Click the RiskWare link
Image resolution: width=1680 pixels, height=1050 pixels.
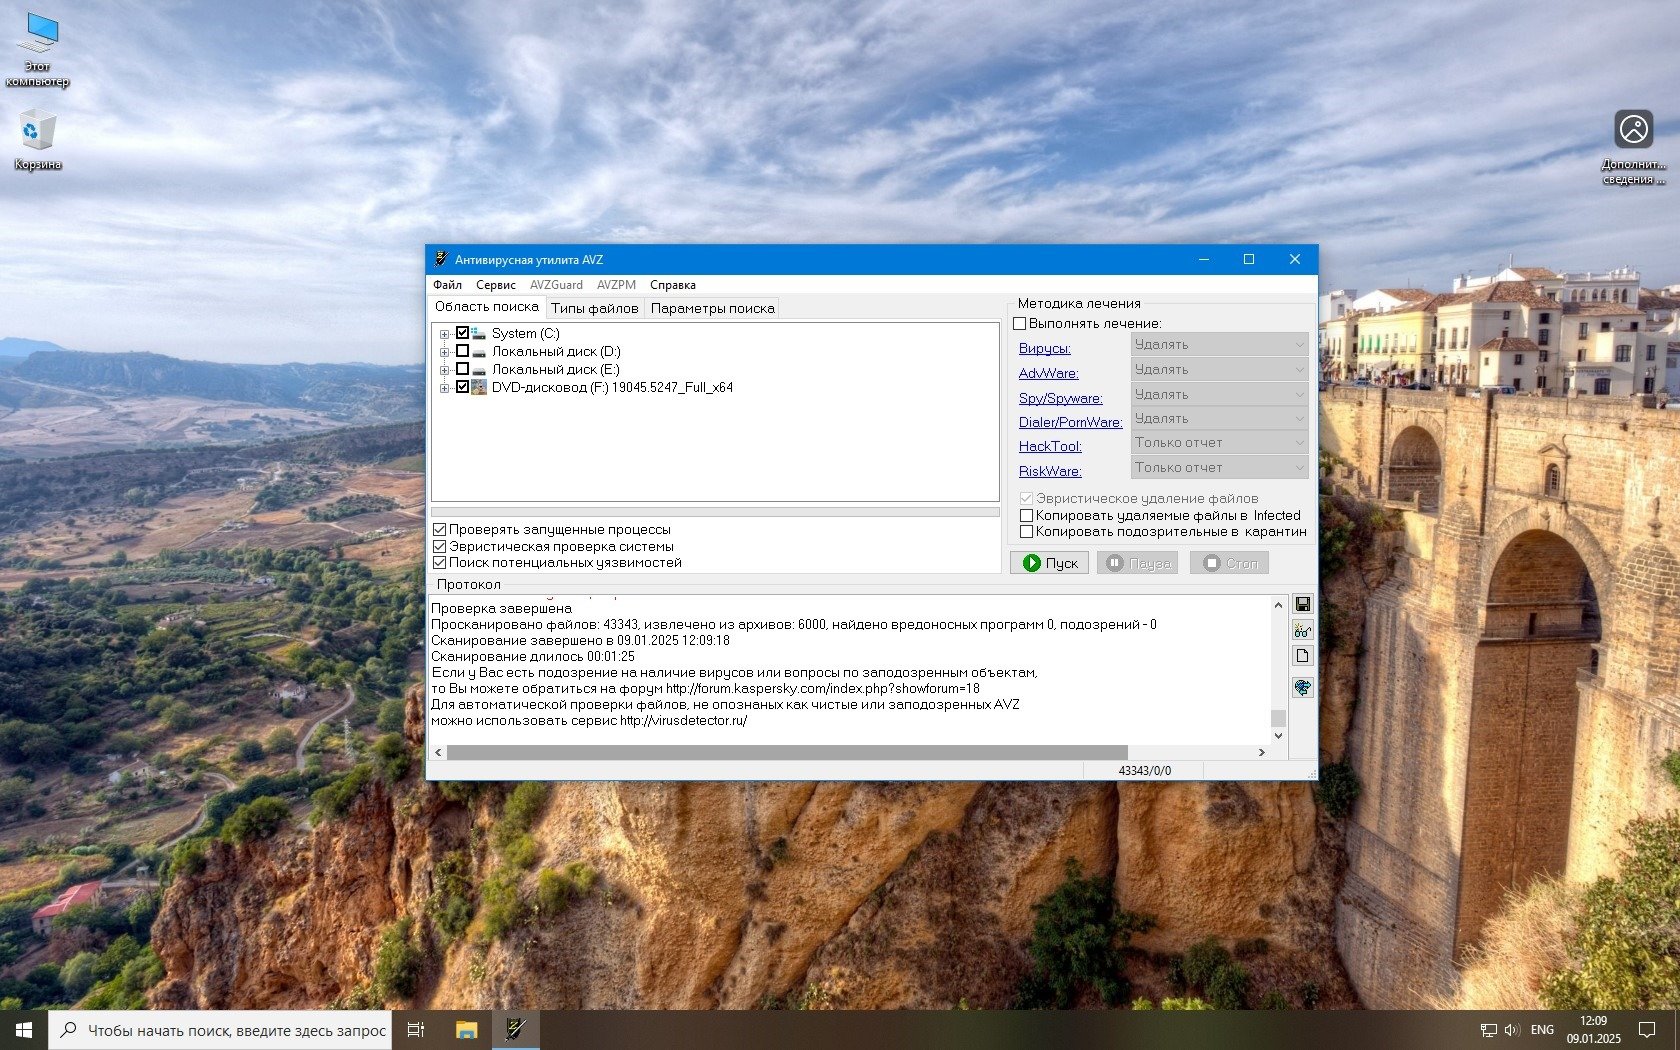click(1051, 471)
